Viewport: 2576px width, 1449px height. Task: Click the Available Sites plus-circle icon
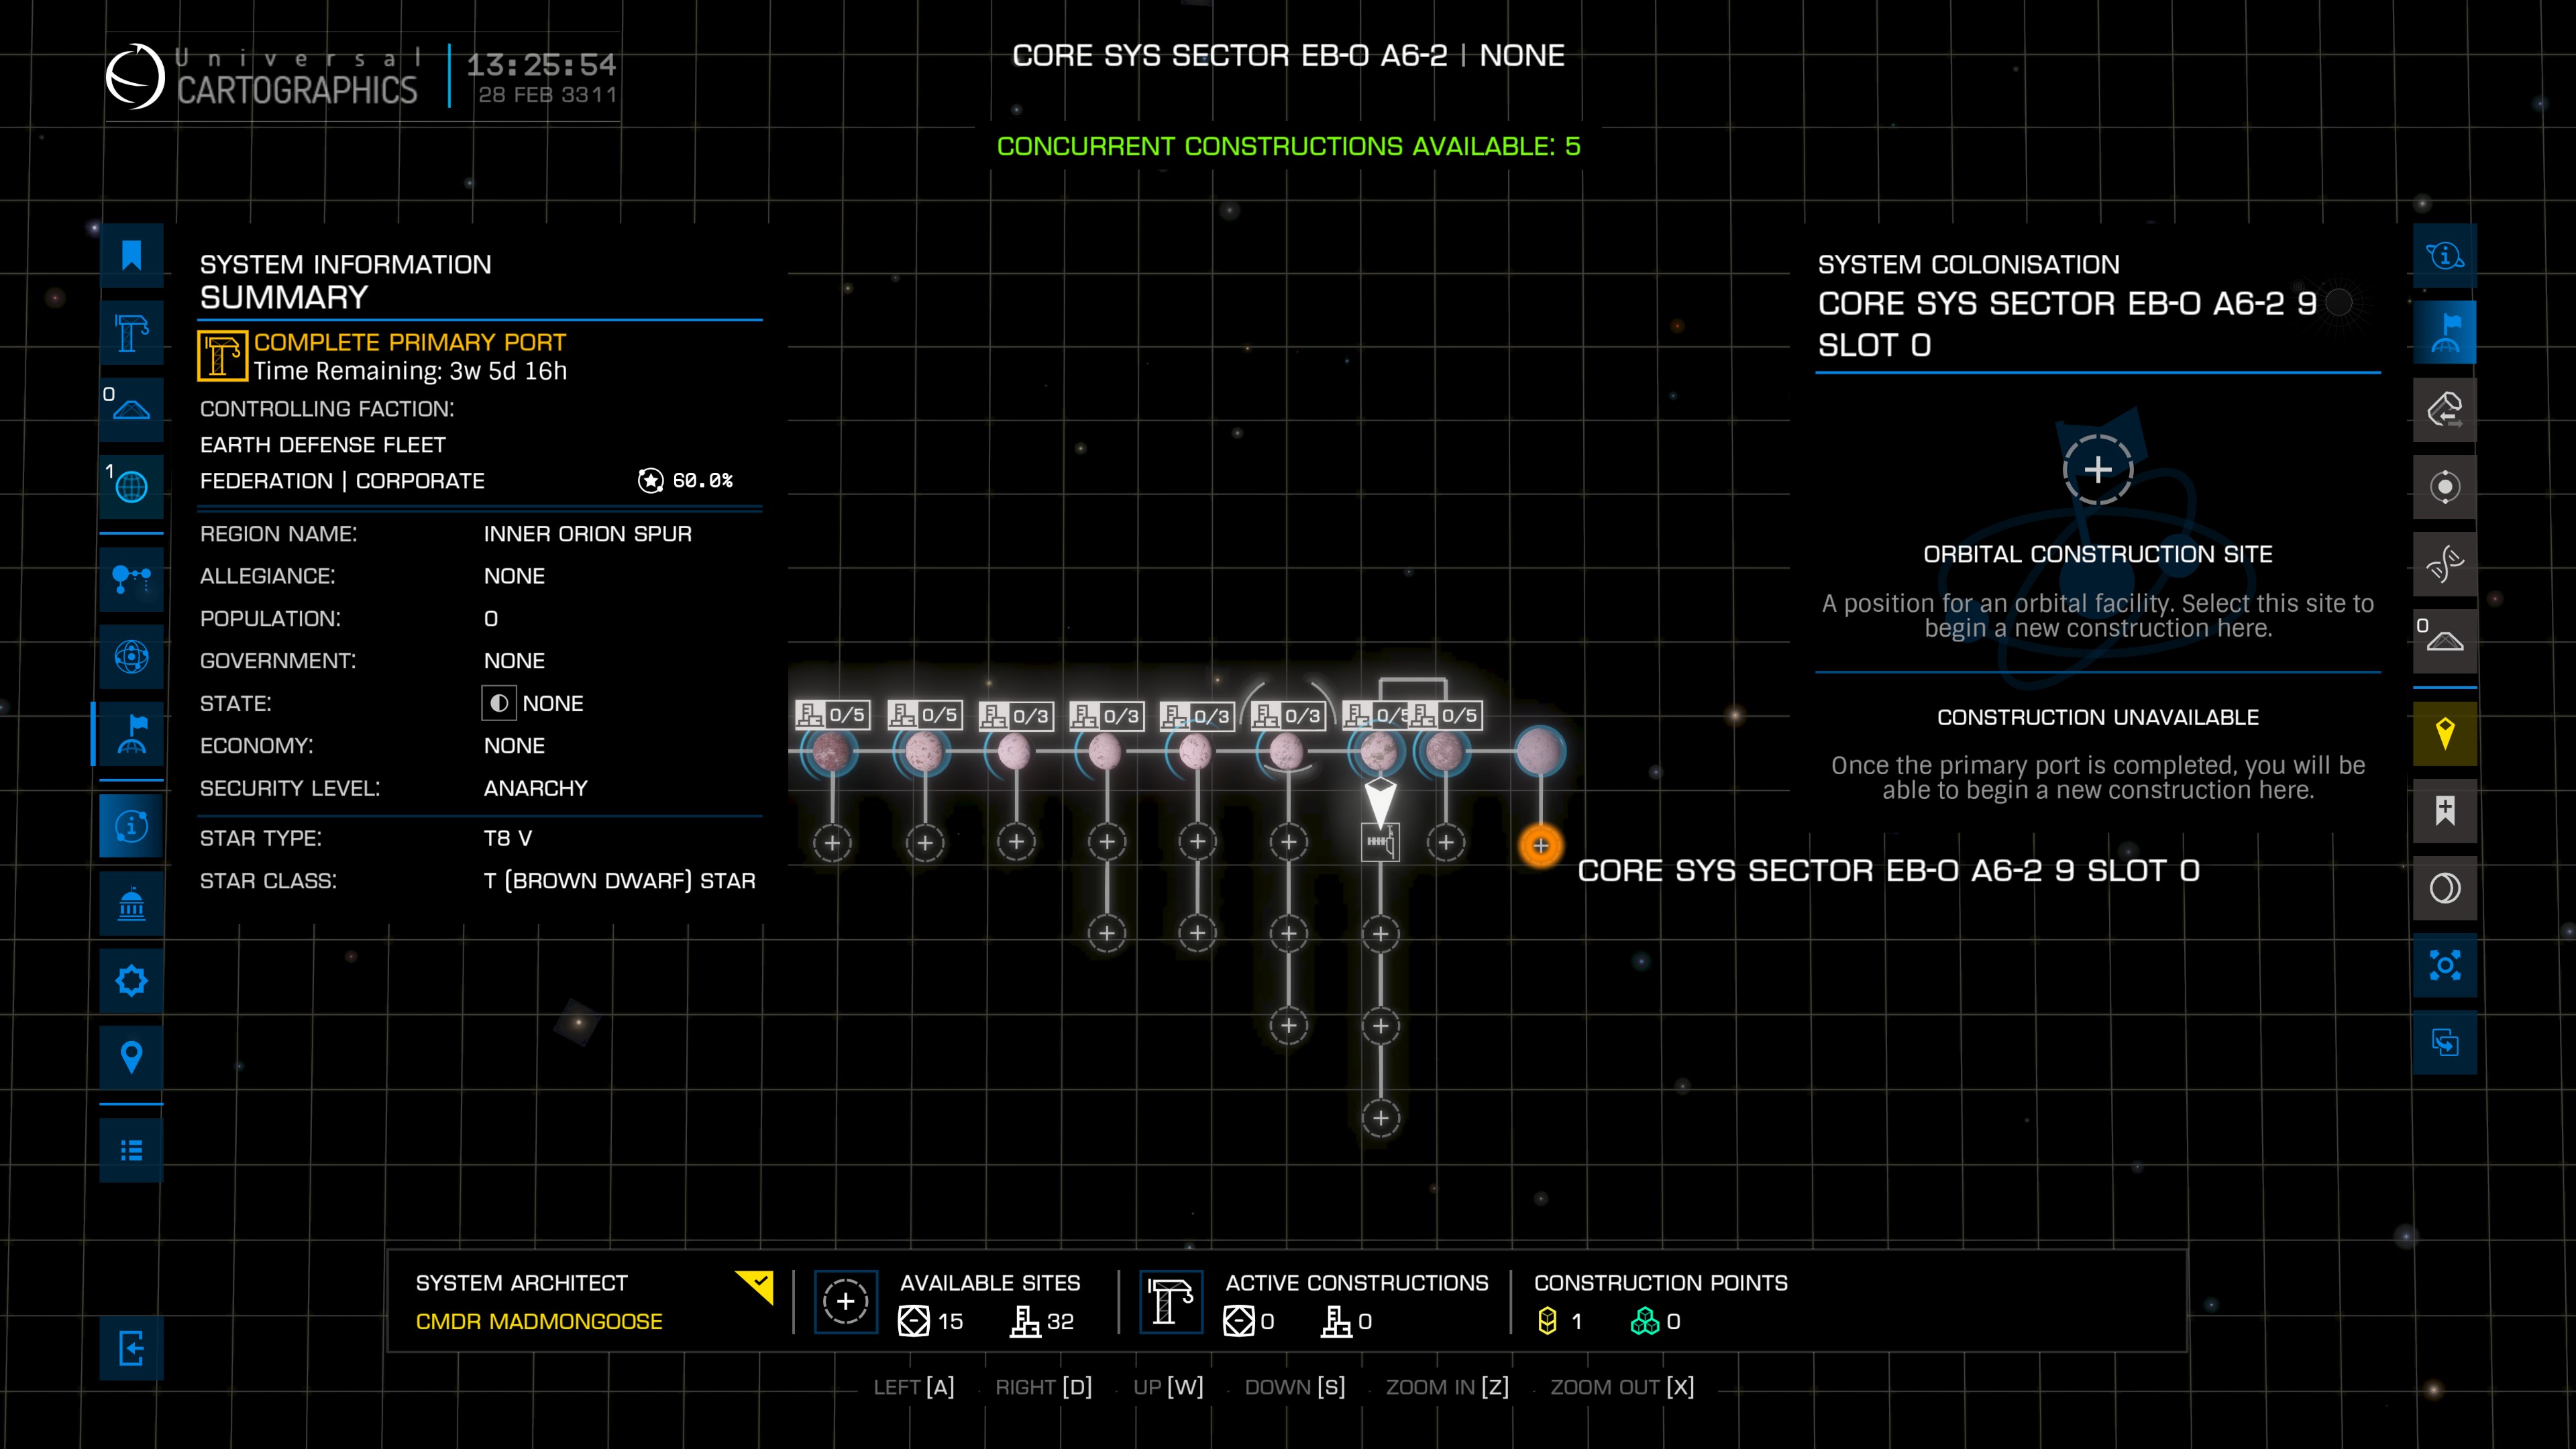(x=846, y=1301)
